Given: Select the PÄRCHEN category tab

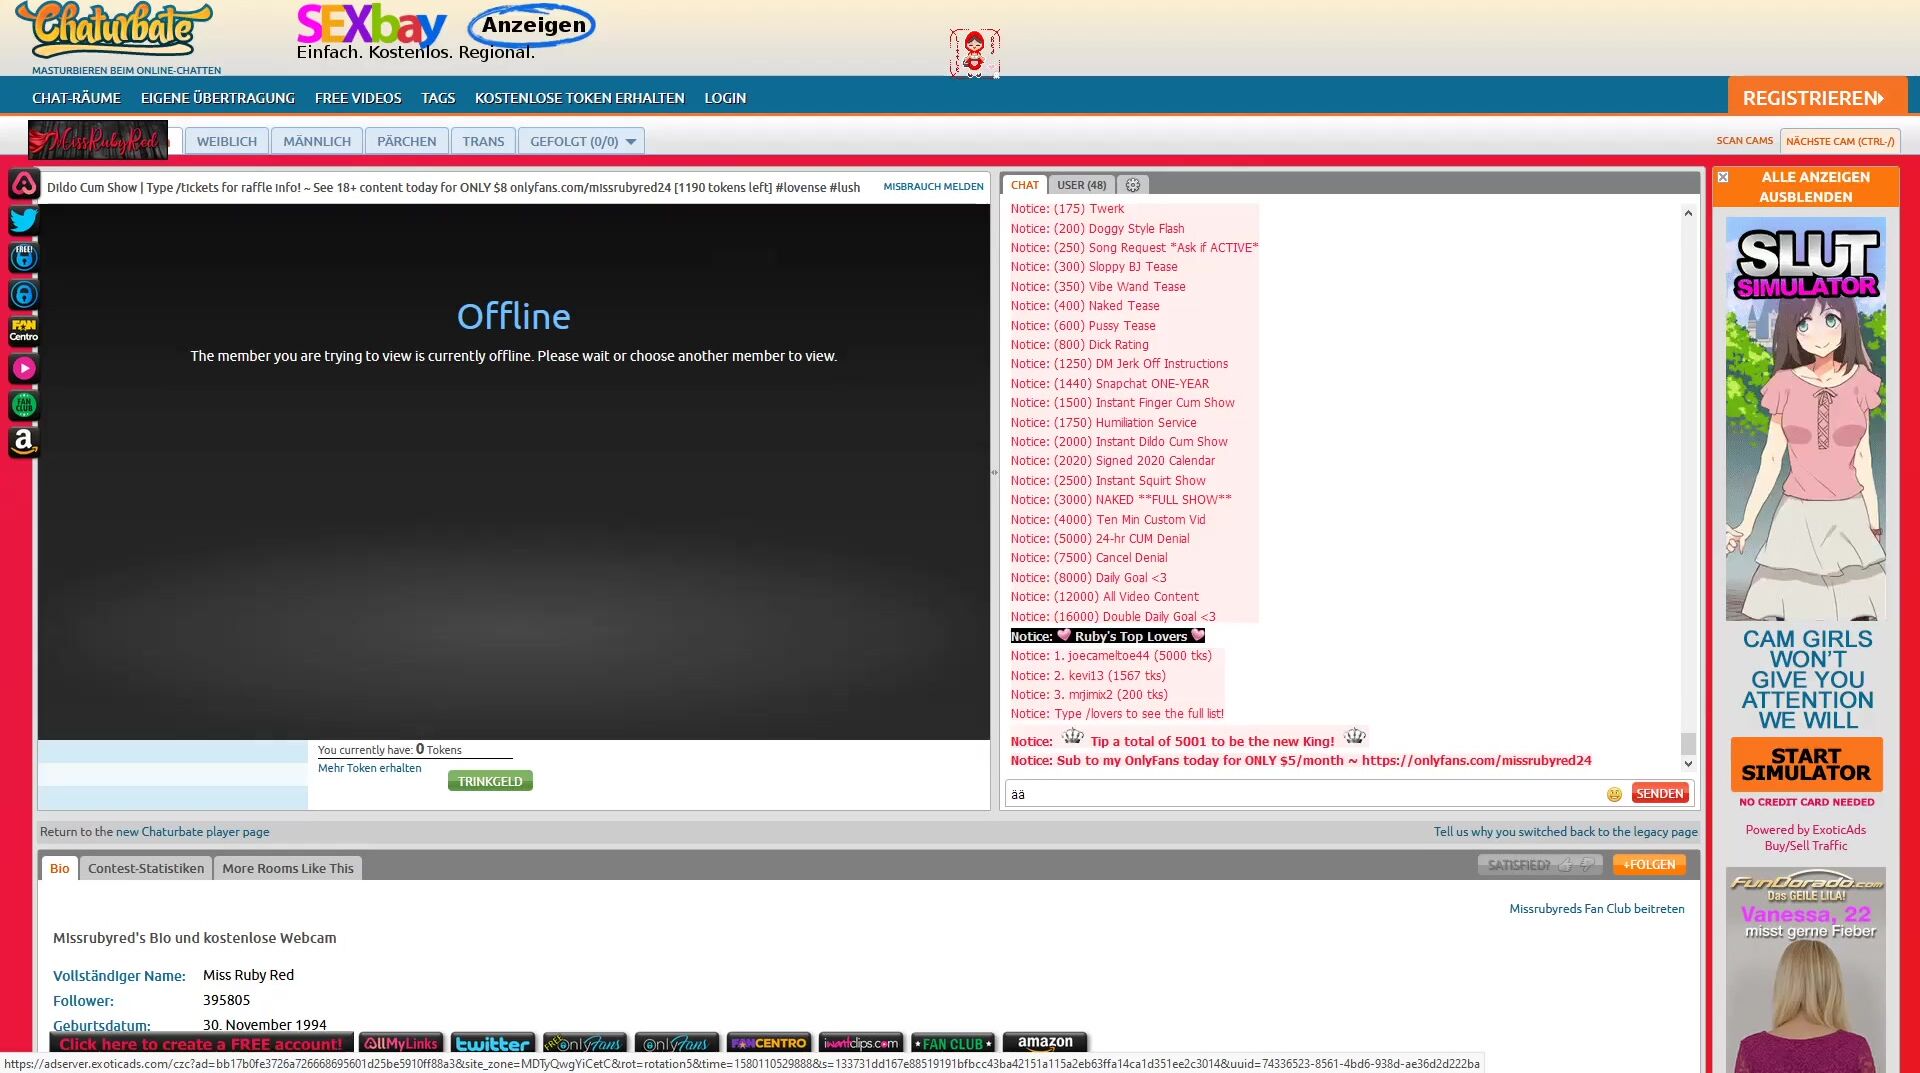Looking at the screenshot, I should 407,141.
